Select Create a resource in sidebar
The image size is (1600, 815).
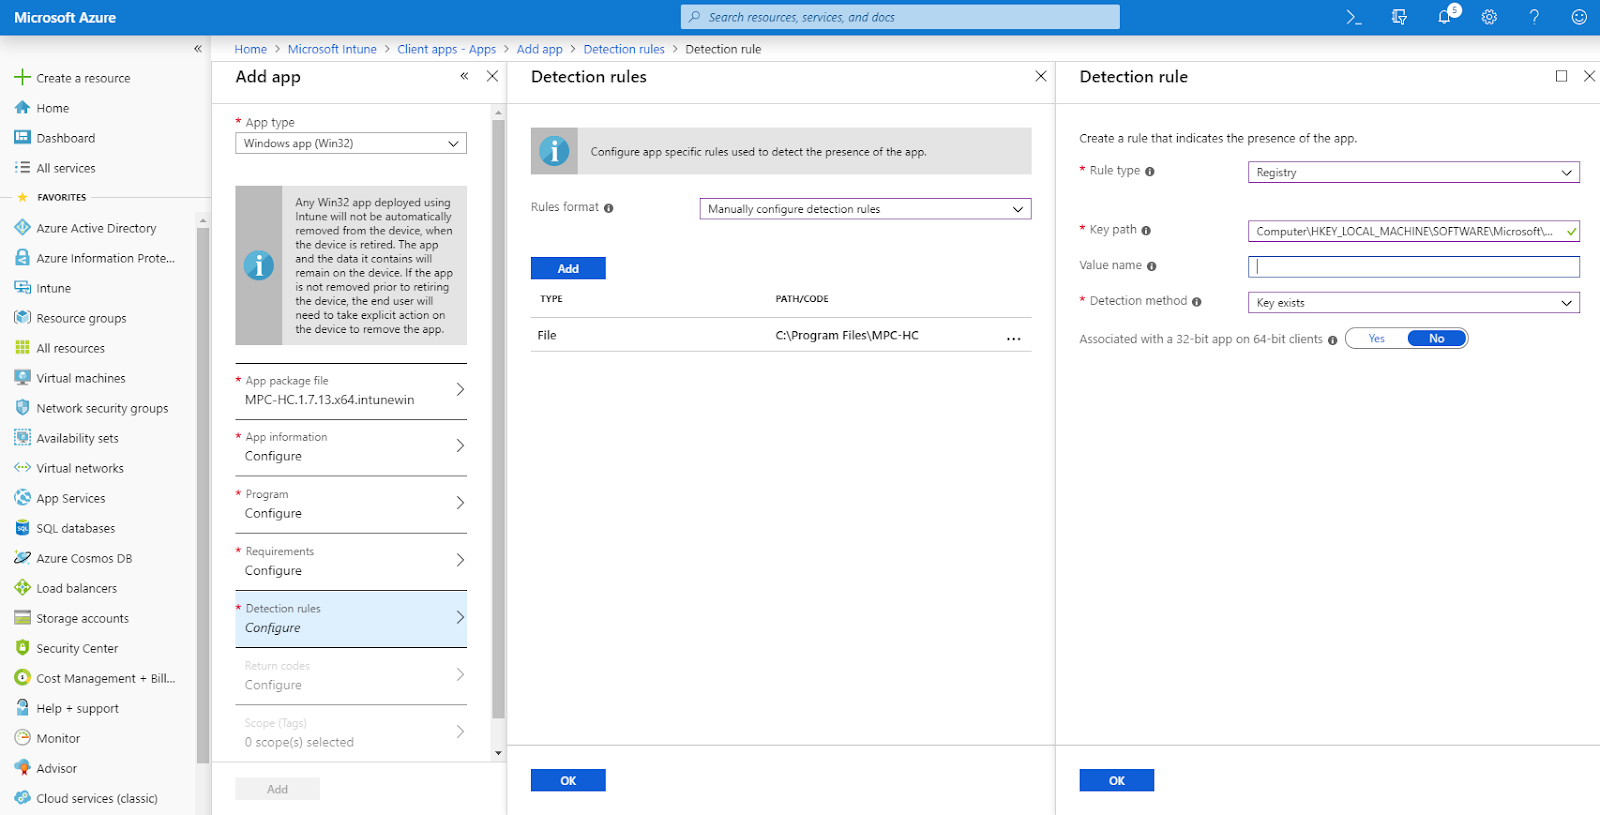point(84,78)
